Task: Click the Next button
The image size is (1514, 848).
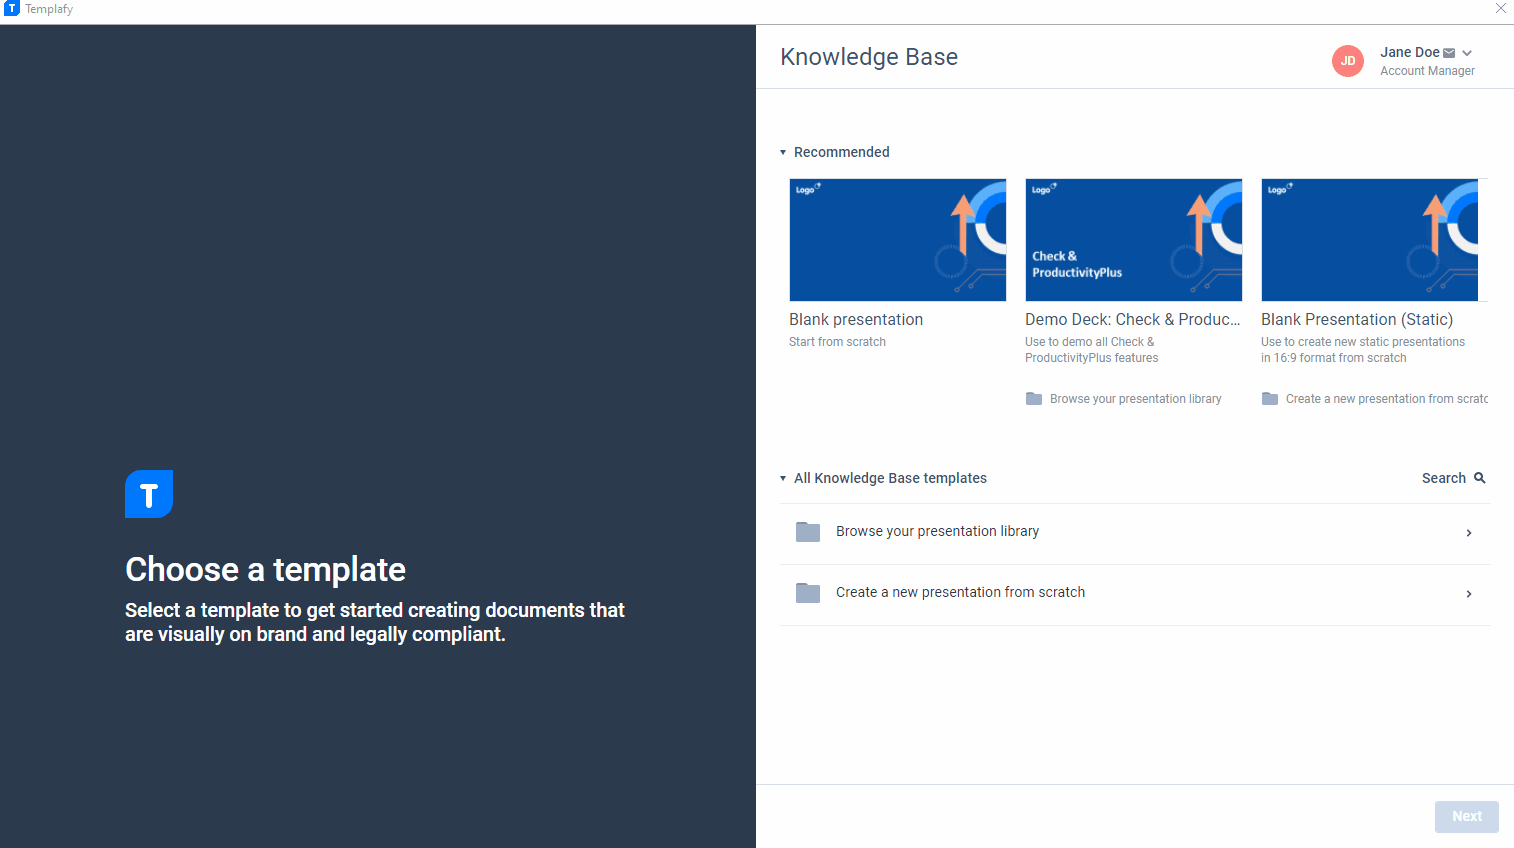Action: coord(1467,817)
